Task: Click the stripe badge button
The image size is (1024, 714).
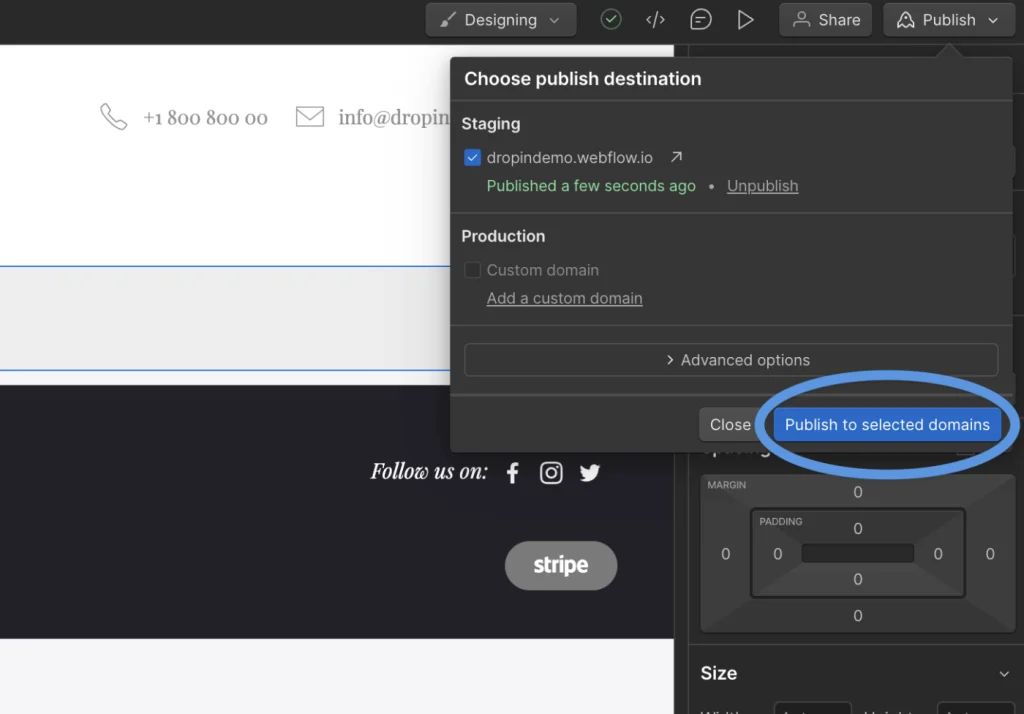Action: pyautogui.click(x=560, y=565)
